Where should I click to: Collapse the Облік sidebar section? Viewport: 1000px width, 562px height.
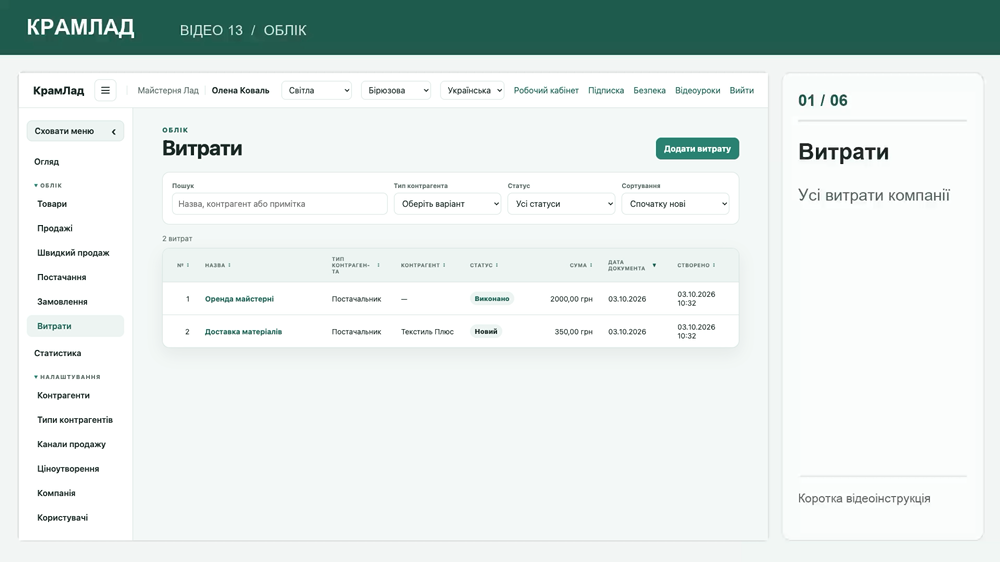point(48,186)
